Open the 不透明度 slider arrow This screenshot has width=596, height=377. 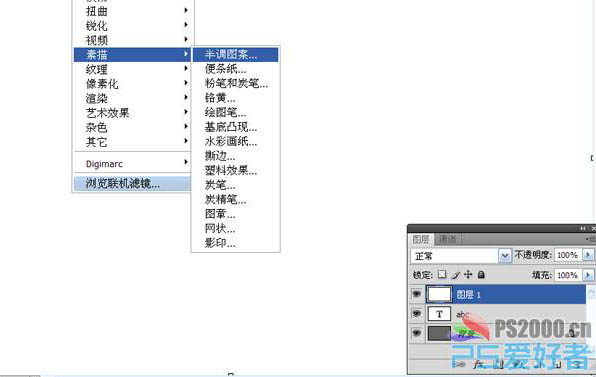coord(588,255)
